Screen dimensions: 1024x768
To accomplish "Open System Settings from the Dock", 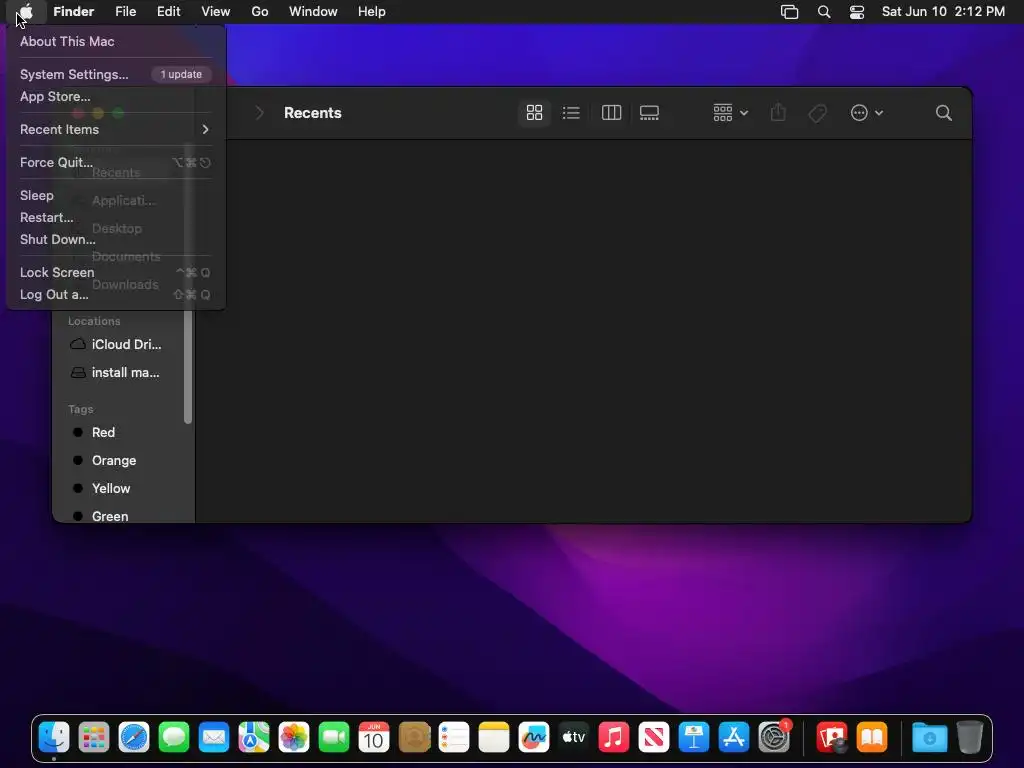I will 775,738.
